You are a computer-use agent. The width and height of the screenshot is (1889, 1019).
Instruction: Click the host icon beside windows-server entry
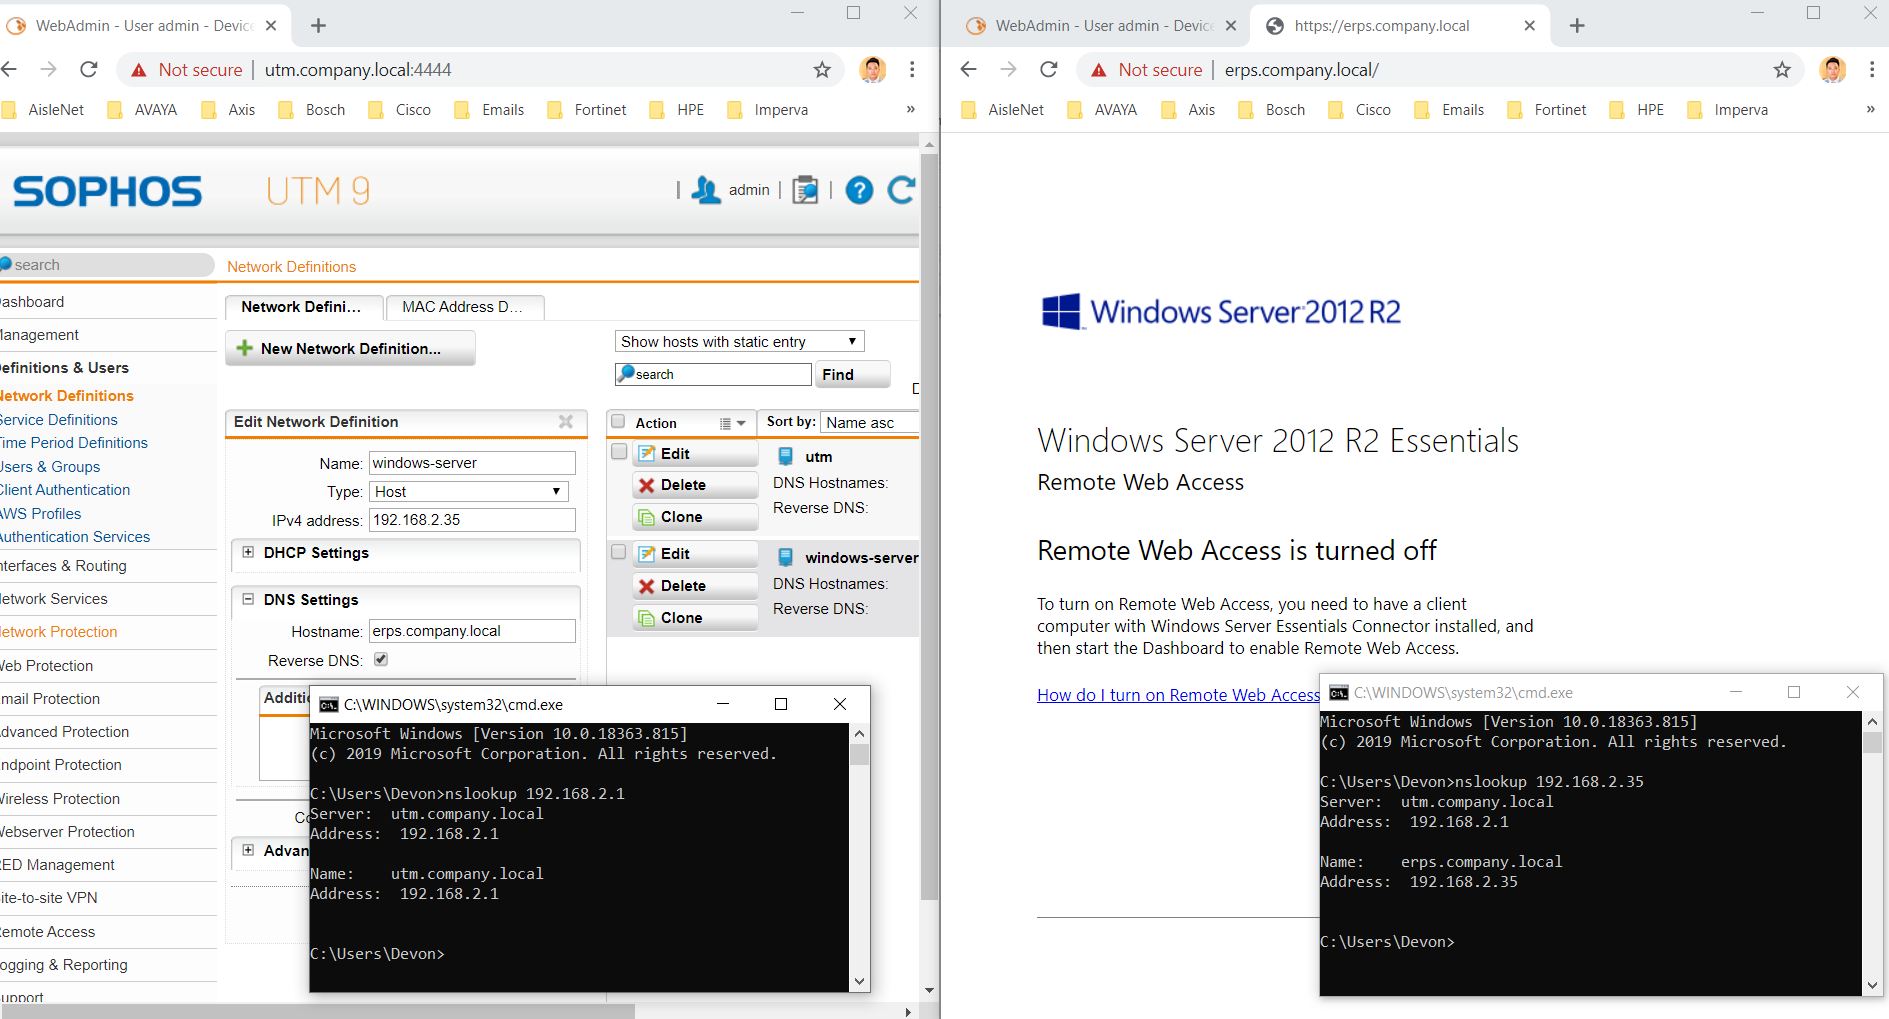[x=786, y=557]
